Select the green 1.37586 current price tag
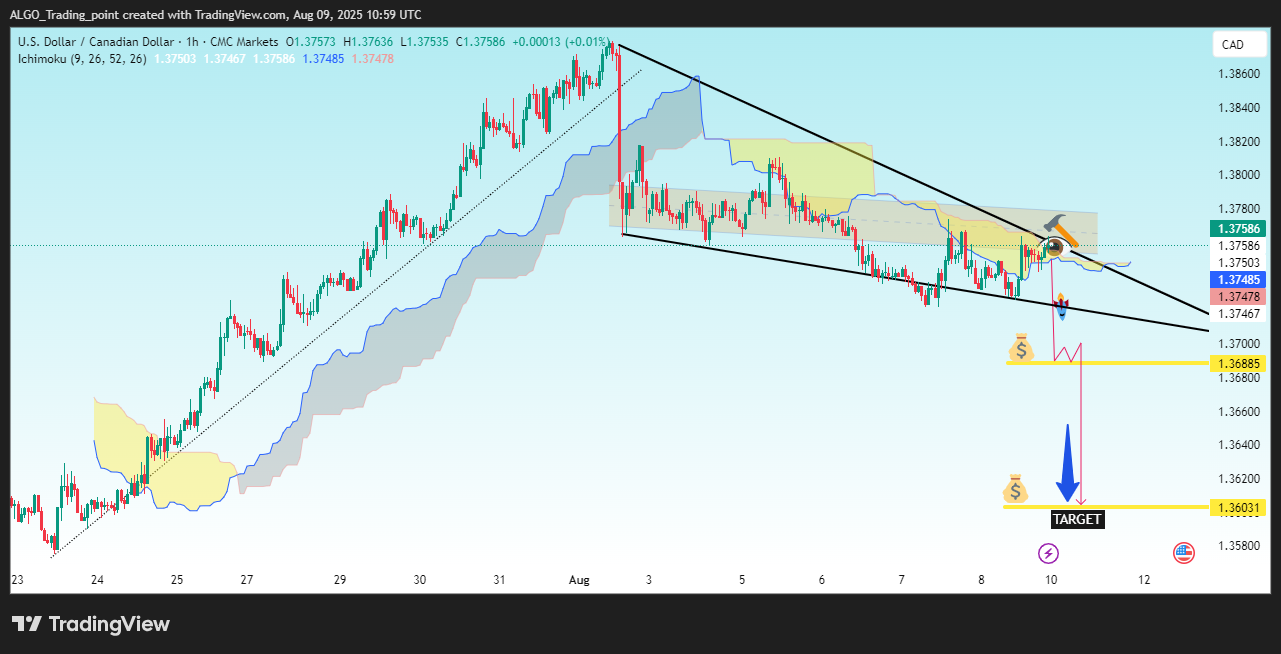Viewport: 1281px width, 654px height. pos(1238,229)
